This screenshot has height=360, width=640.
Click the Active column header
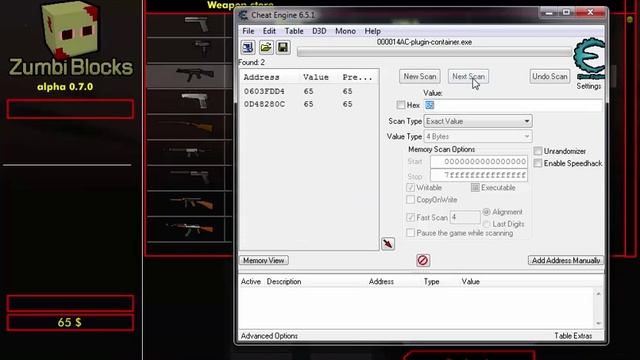pos(251,282)
